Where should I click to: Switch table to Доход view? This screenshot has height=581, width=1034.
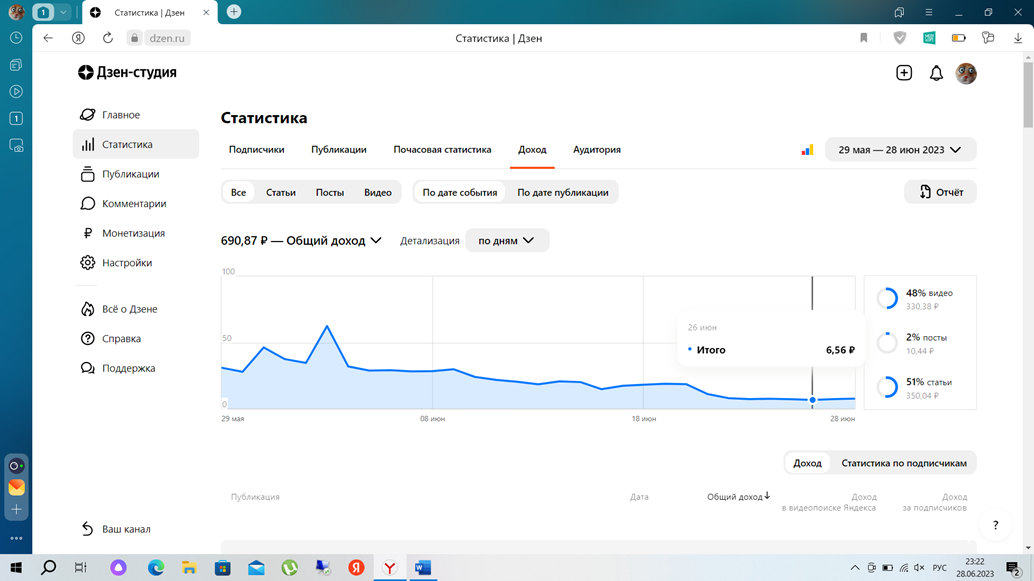[807, 463]
